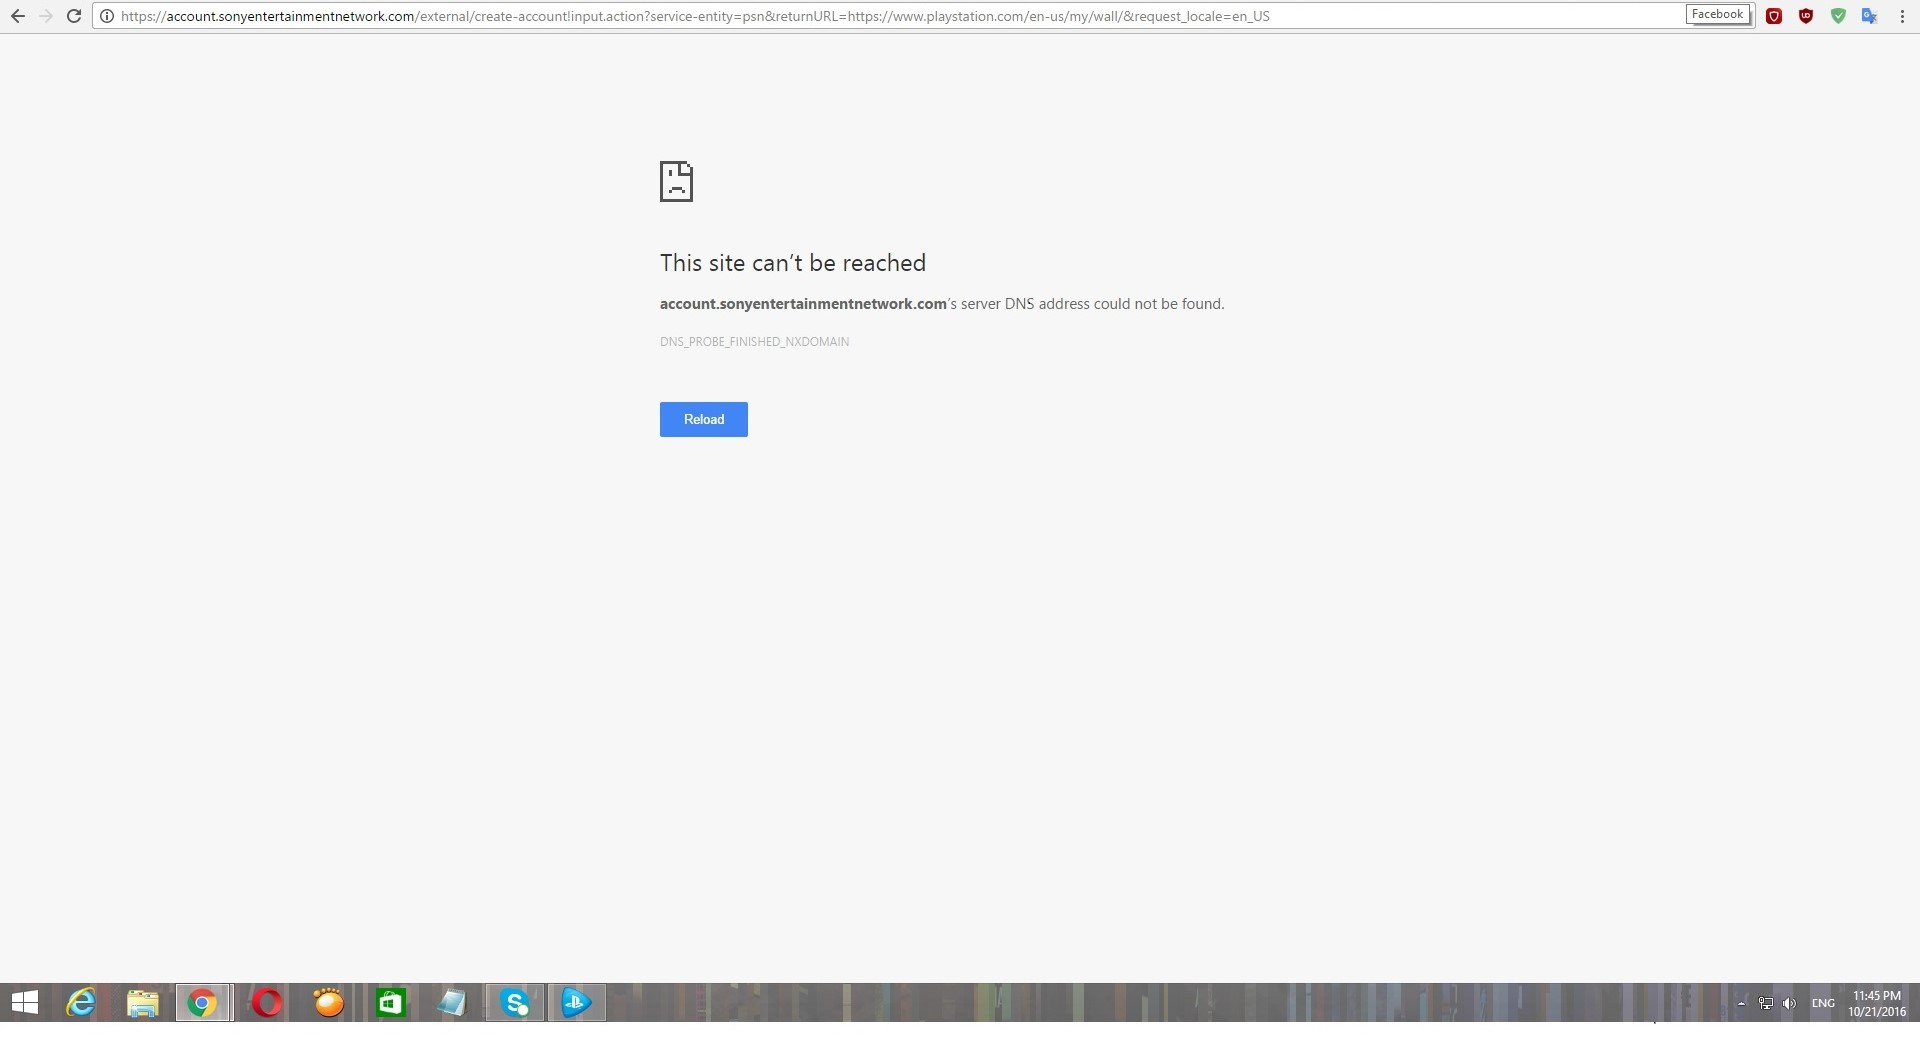Click the "This site can't be reached" heading
The image size is (1920, 1050).
[793, 263]
